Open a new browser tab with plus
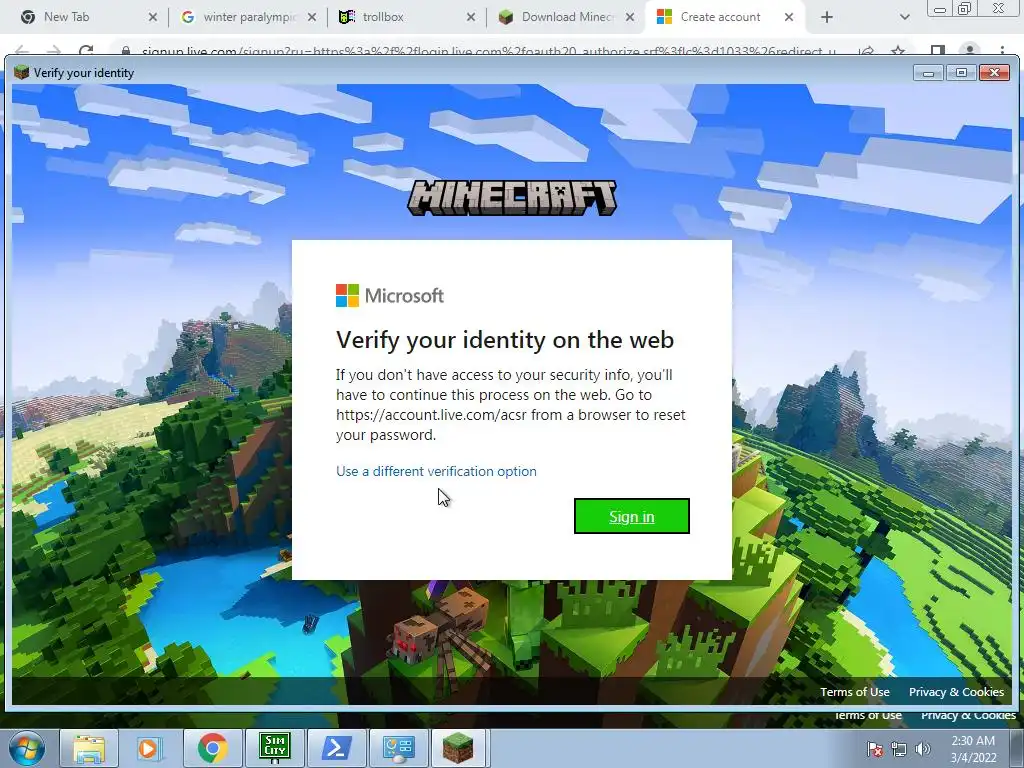The height and width of the screenshot is (768, 1024). [827, 17]
